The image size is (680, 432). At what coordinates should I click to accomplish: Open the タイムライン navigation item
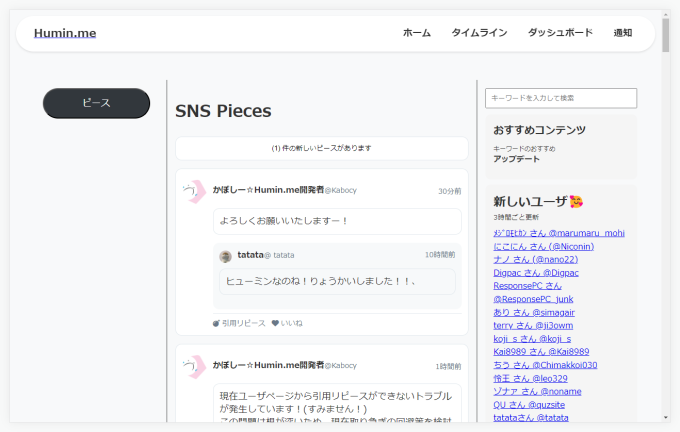click(x=479, y=33)
